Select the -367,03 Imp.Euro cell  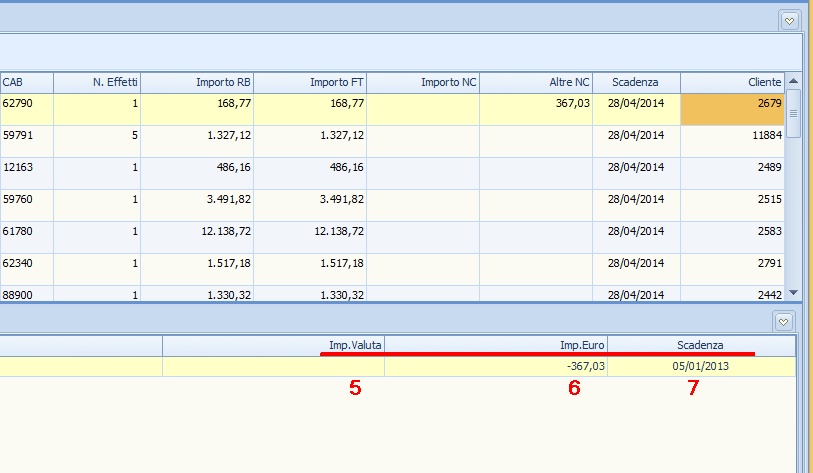tap(496, 367)
